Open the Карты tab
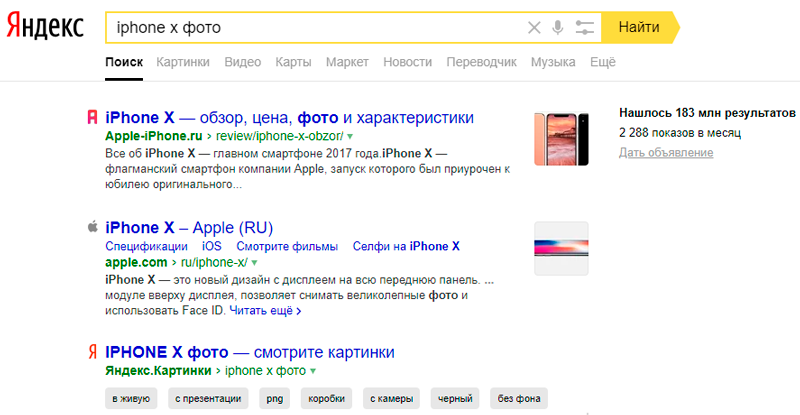The height and width of the screenshot is (415, 800). coord(293,62)
